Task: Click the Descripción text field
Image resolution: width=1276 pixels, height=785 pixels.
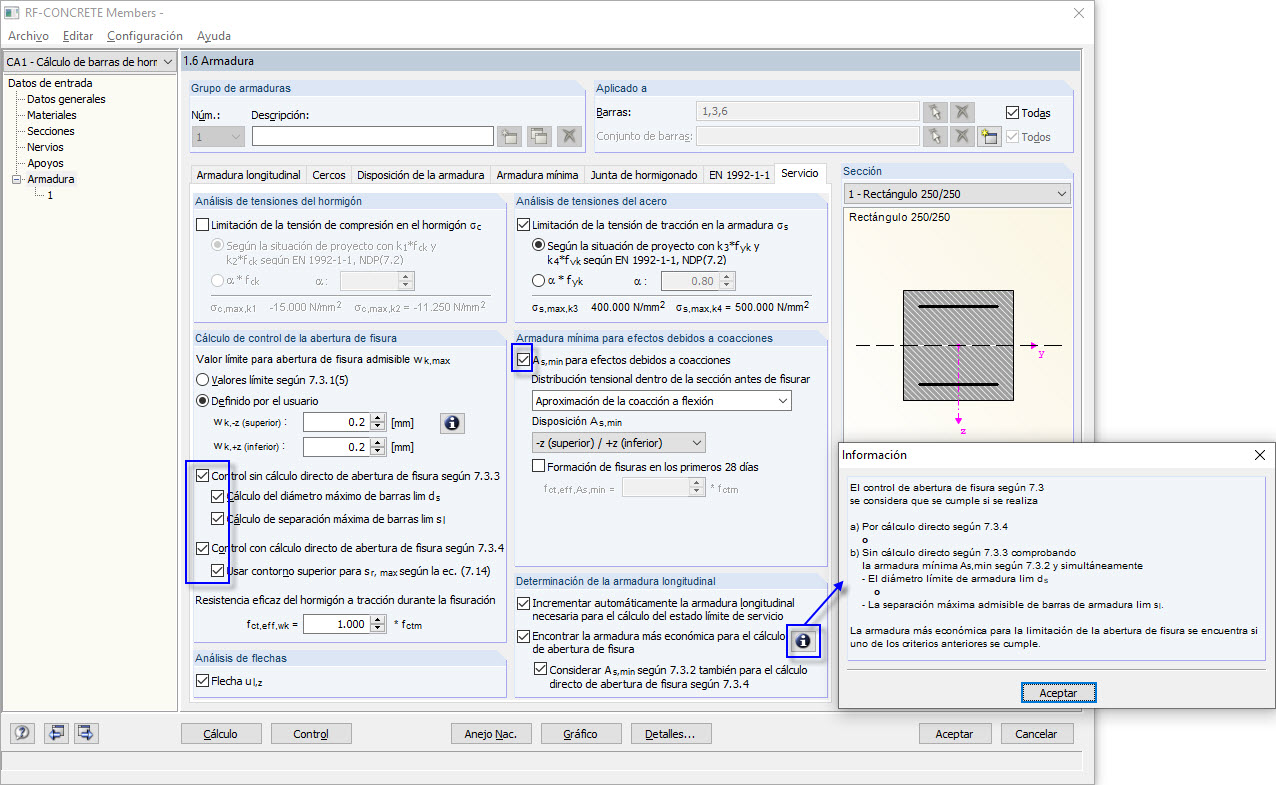Action: [x=373, y=137]
